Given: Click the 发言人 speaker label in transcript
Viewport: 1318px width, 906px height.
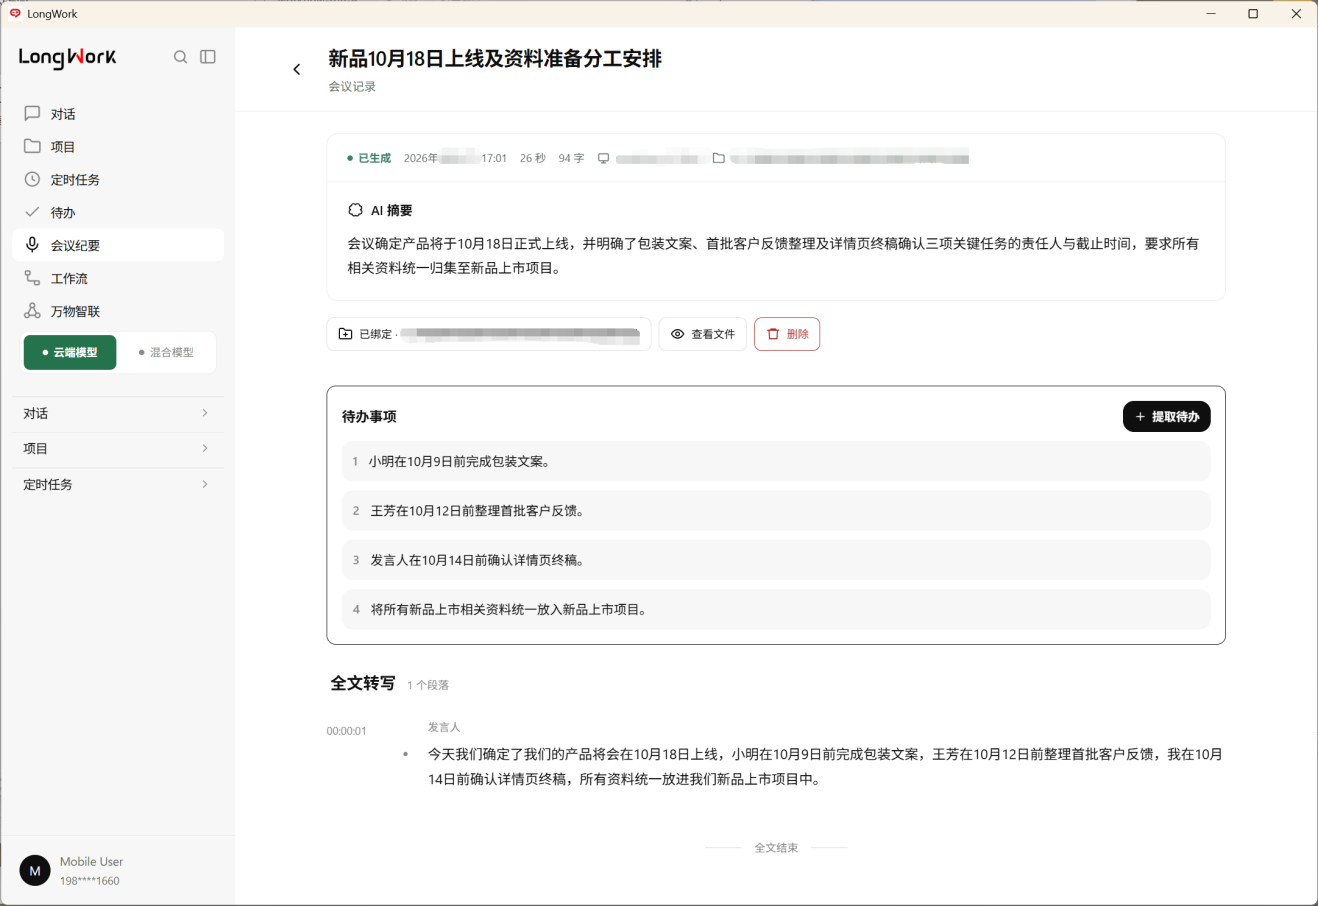Looking at the screenshot, I should (x=444, y=727).
